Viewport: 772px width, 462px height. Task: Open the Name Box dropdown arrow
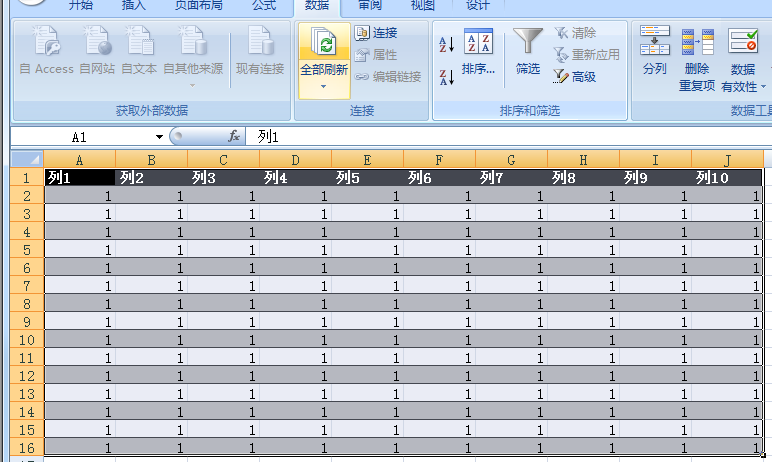tap(158, 137)
